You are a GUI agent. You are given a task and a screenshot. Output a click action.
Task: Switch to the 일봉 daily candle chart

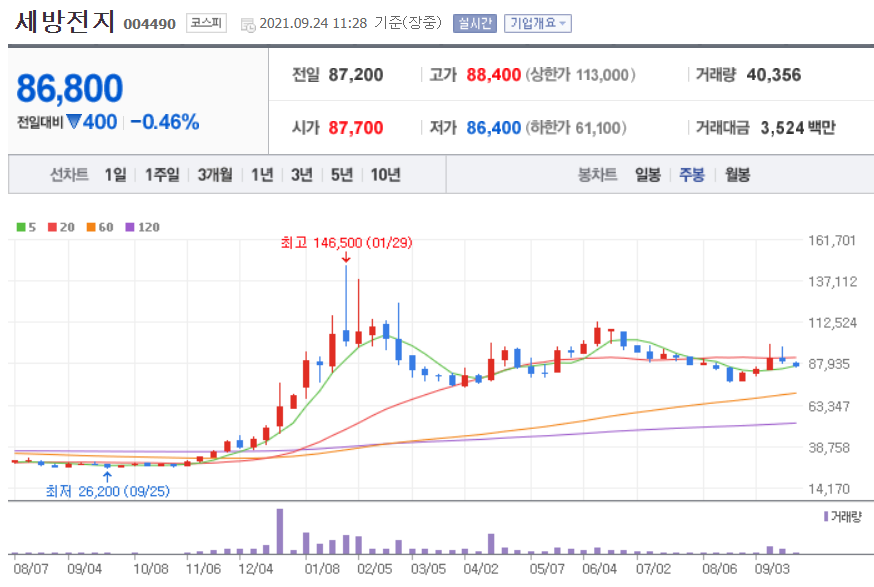[x=648, y=175]
